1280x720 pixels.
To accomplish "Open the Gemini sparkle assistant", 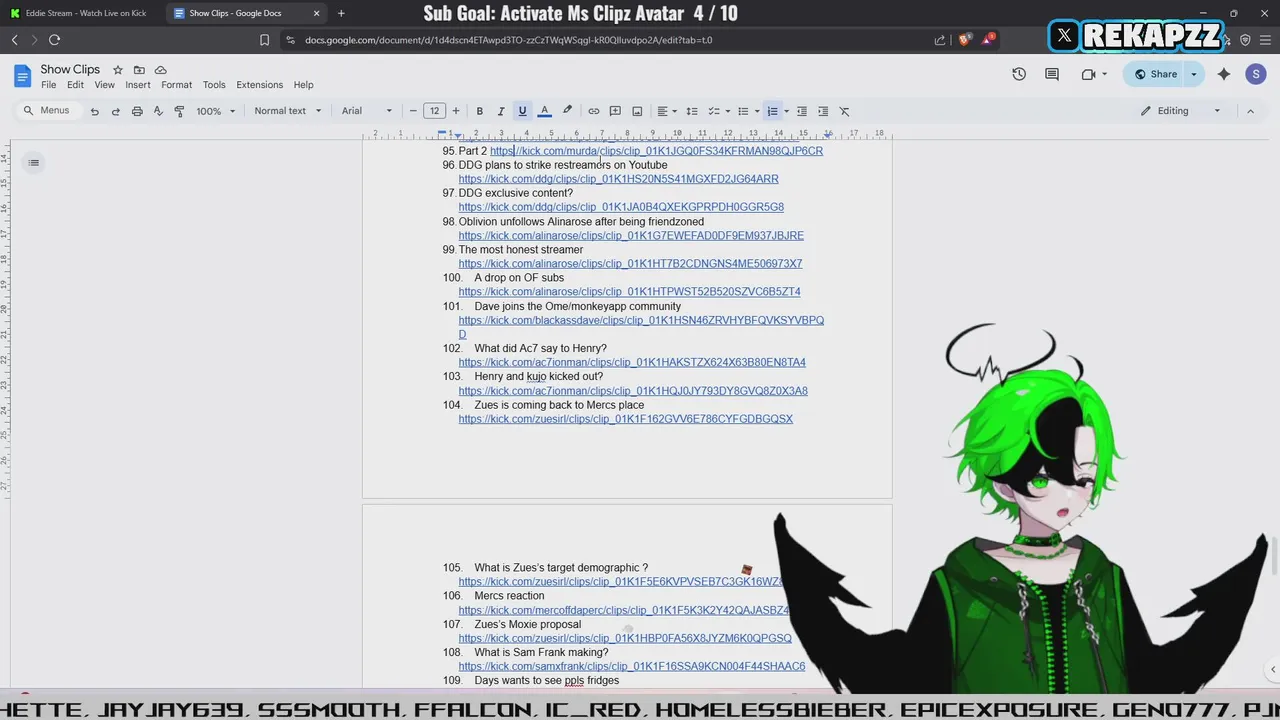I will pyautogui.click(x=1224, y=74).
